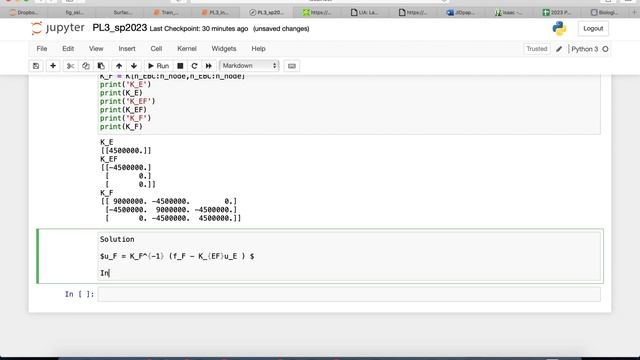Click the Python logo icon
This screenshot has height=360, width=640.
559,29
